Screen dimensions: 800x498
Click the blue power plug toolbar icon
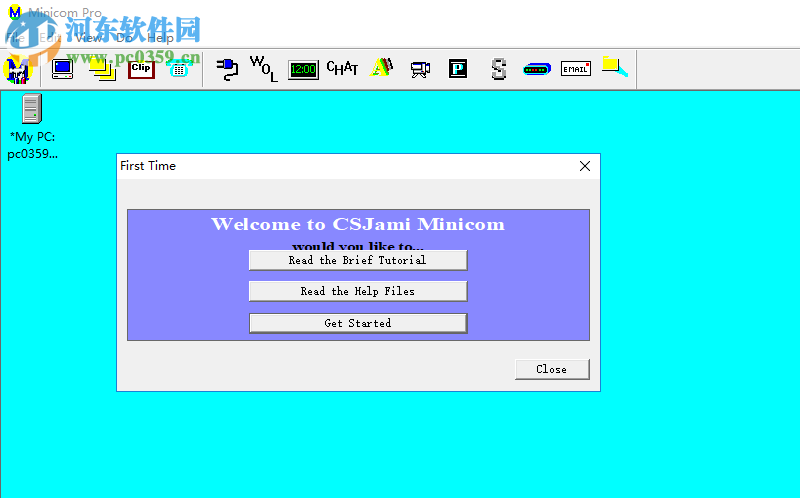227,69
